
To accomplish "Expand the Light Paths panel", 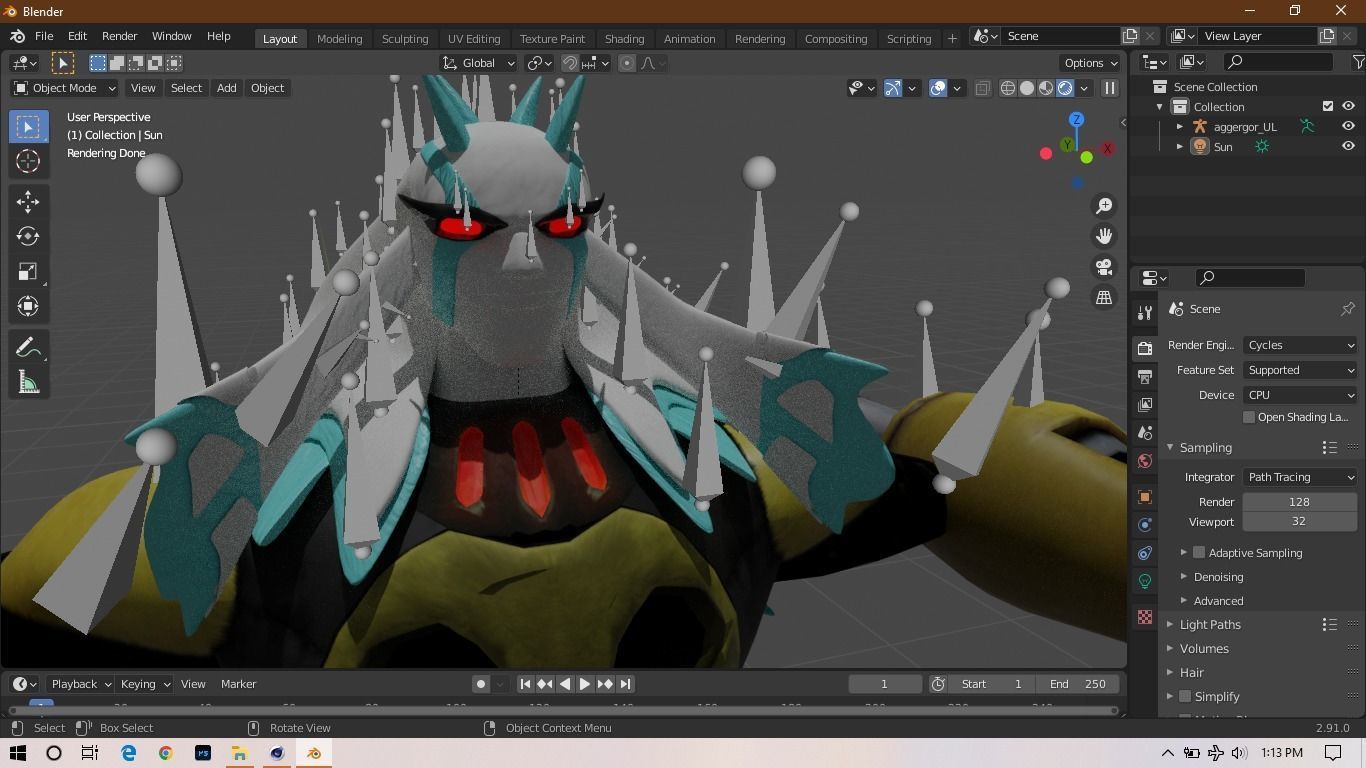I will tap(1210, 624).
